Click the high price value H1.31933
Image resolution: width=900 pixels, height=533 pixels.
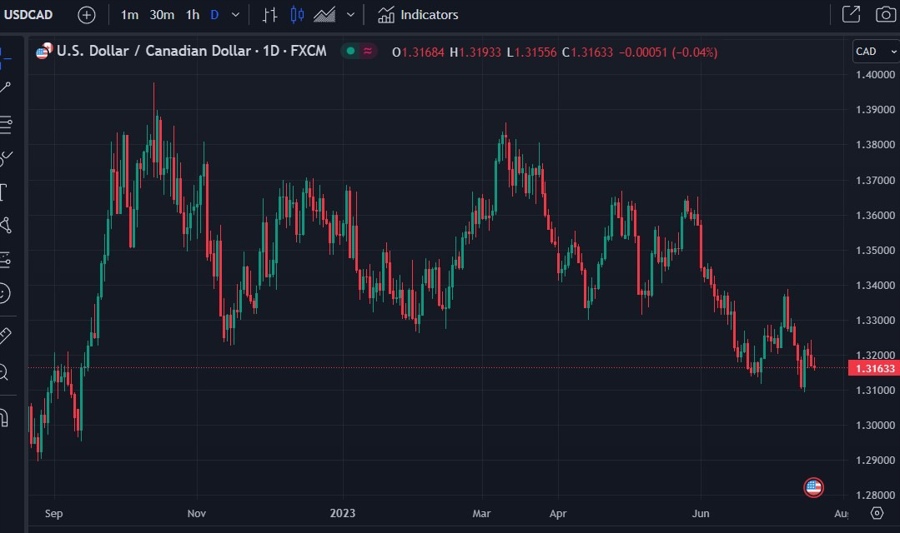point(475,52)
